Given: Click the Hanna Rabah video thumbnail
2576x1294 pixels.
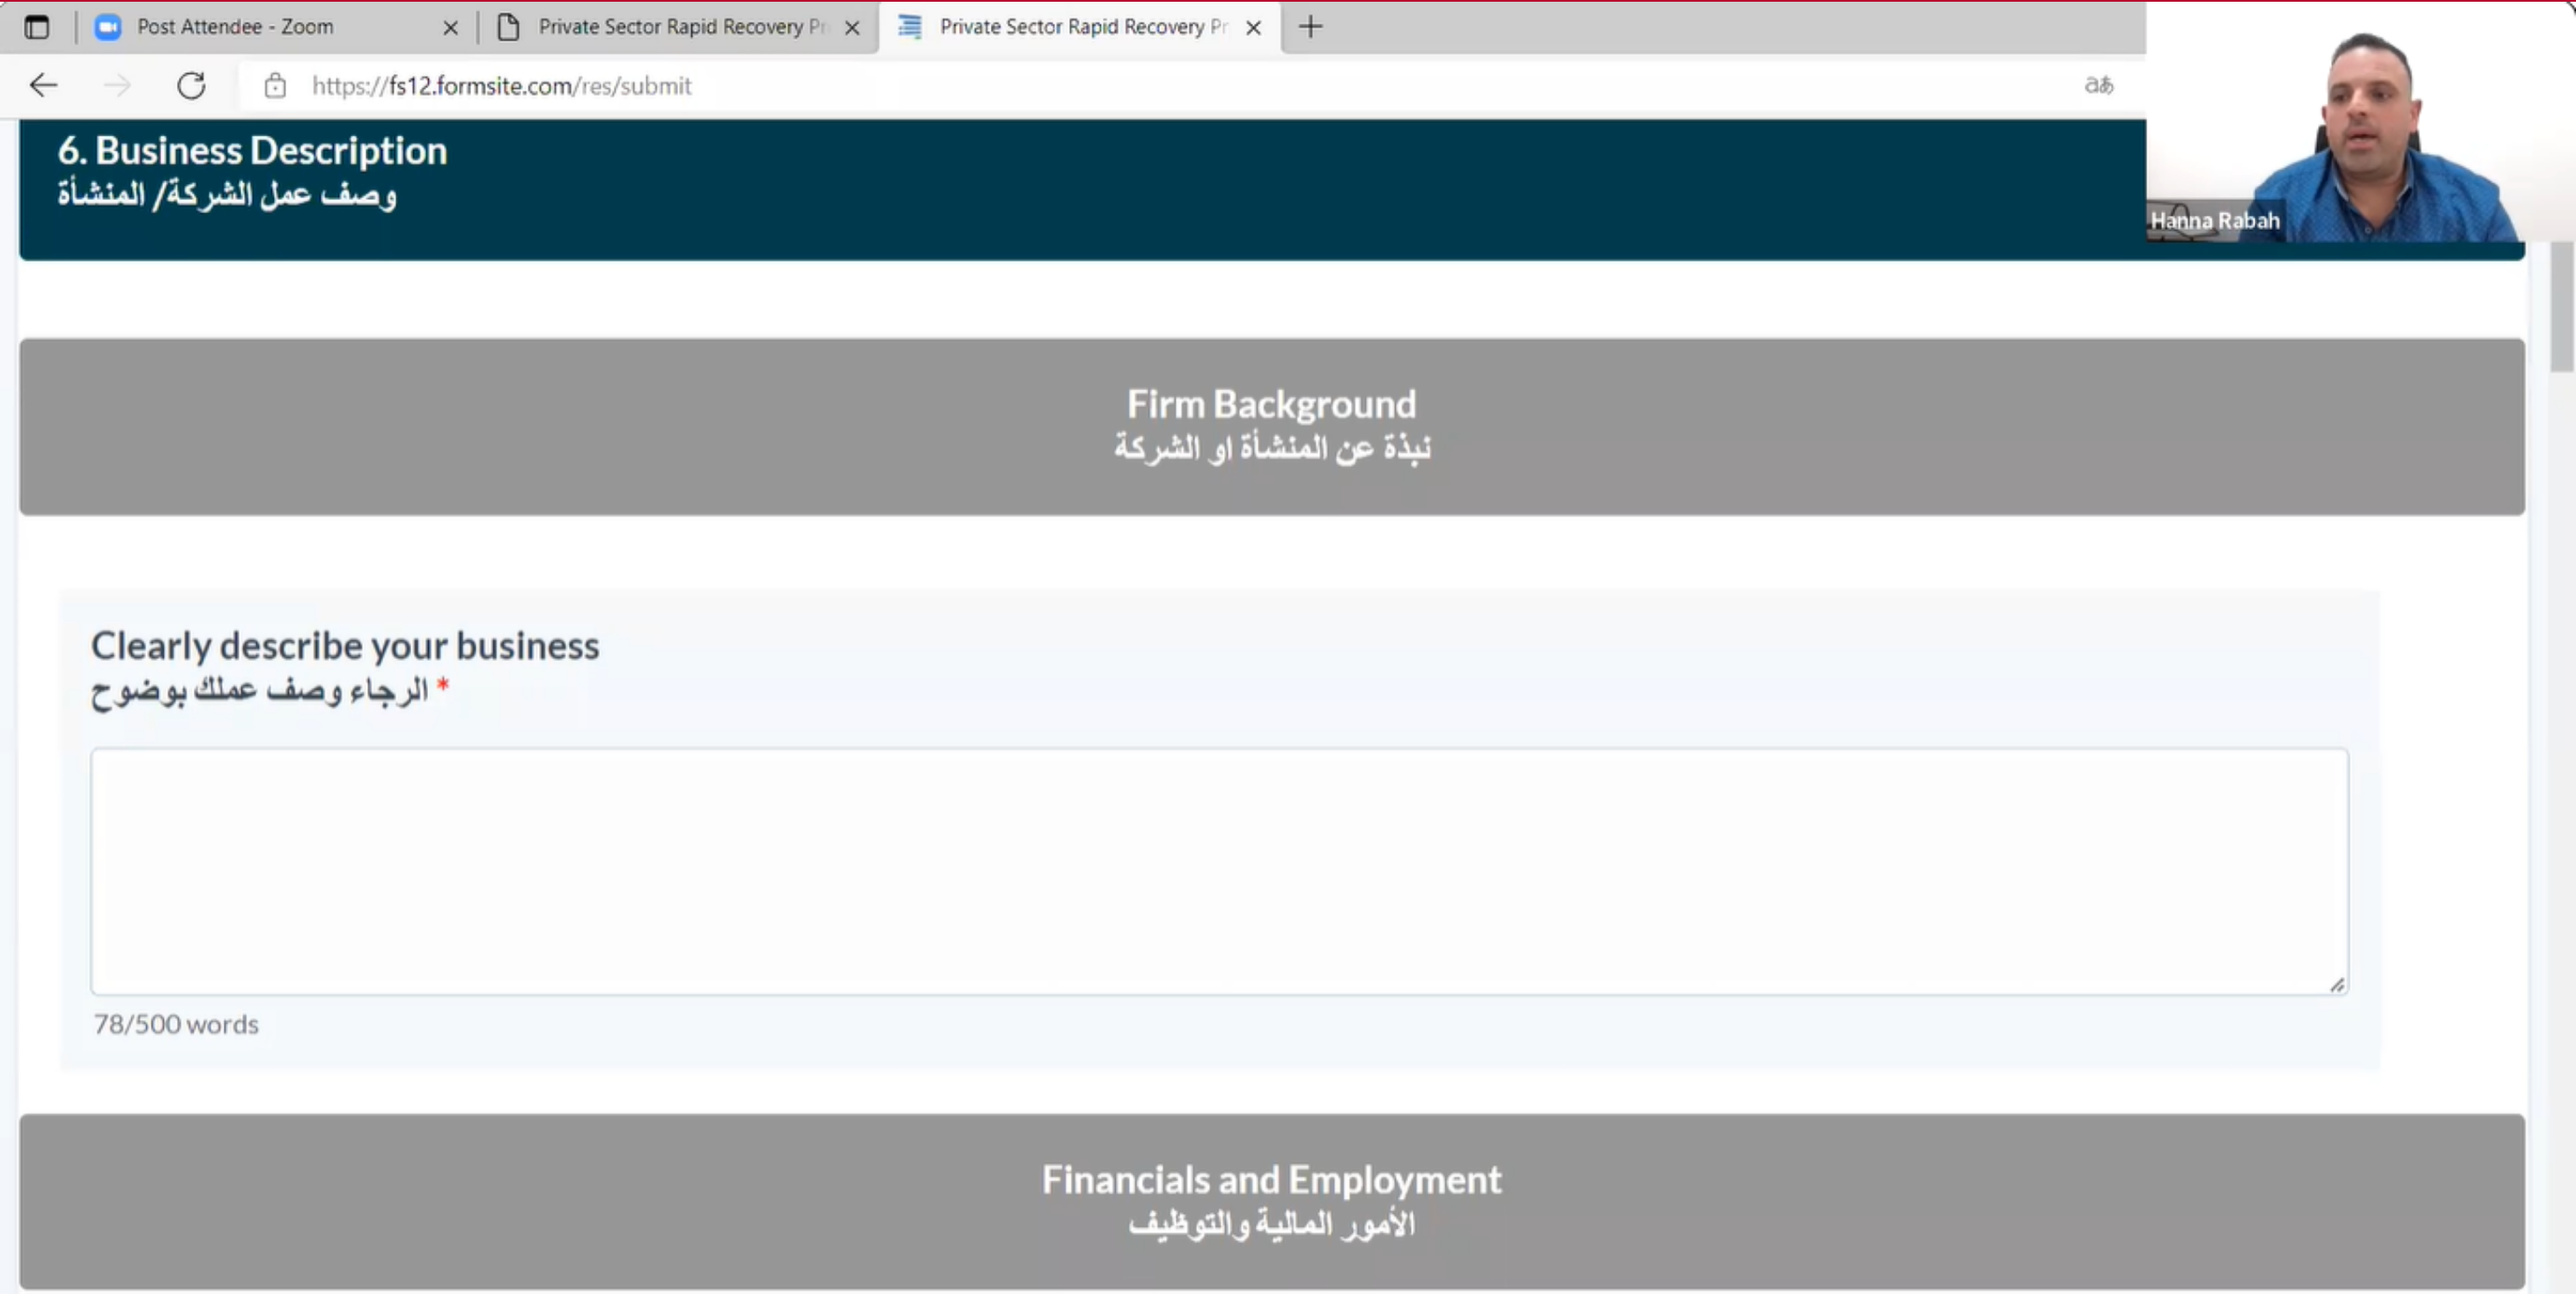Looking at the screenshot, I should point(2360,122).
